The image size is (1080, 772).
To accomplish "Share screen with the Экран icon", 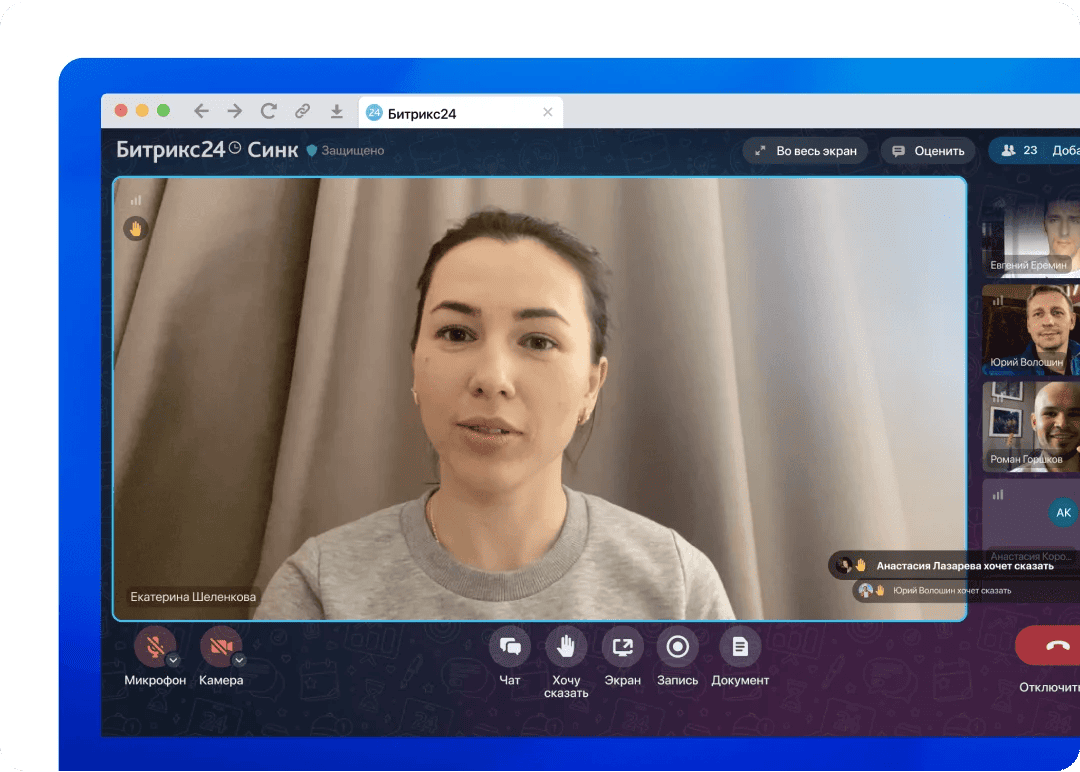I will [623, 647].
